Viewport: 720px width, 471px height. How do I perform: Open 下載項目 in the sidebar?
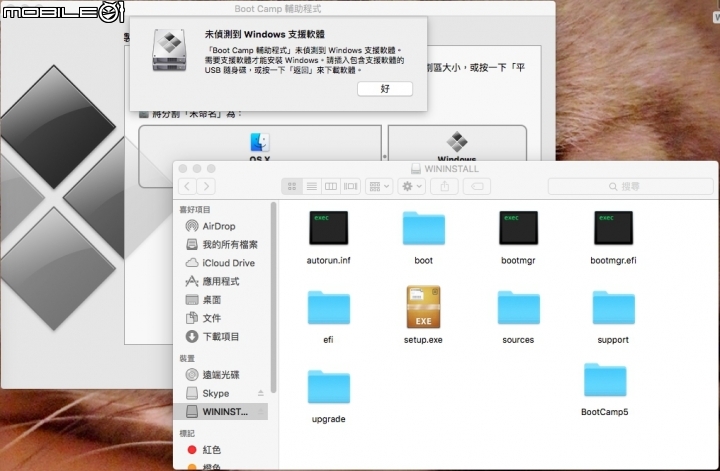click(222, 336)
